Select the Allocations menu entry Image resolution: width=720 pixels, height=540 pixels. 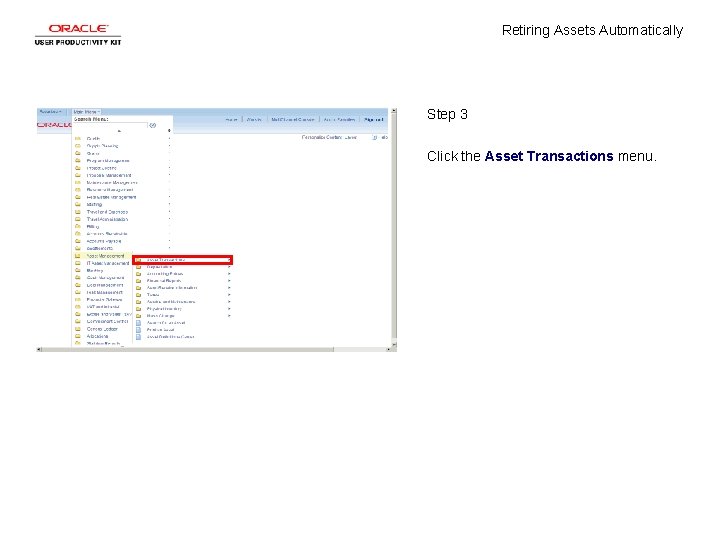97,336
